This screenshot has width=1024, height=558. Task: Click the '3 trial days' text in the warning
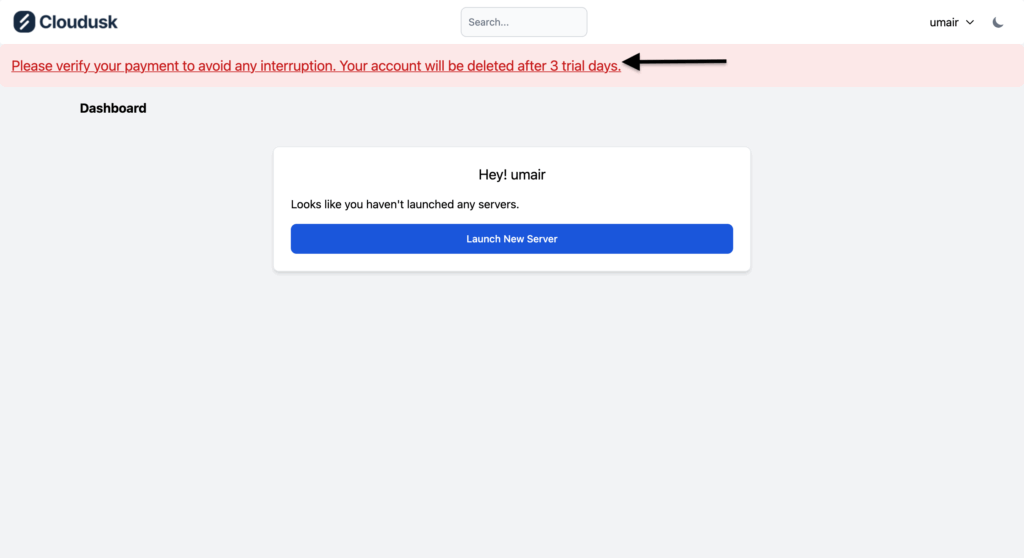[585, 66]
